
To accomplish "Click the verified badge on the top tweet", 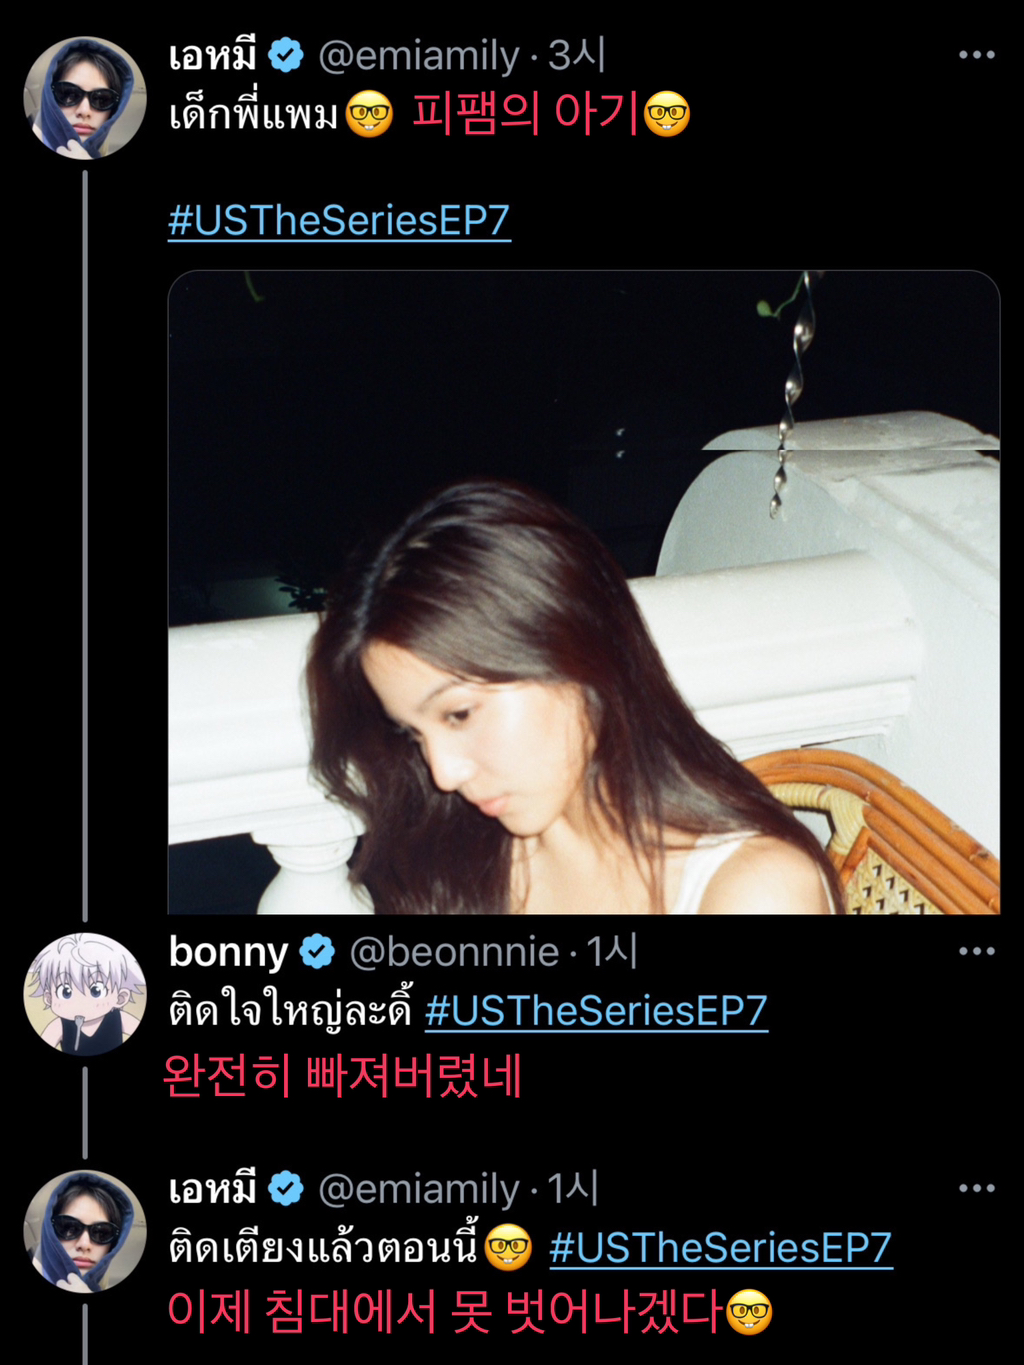I will (x=287, y=55).
